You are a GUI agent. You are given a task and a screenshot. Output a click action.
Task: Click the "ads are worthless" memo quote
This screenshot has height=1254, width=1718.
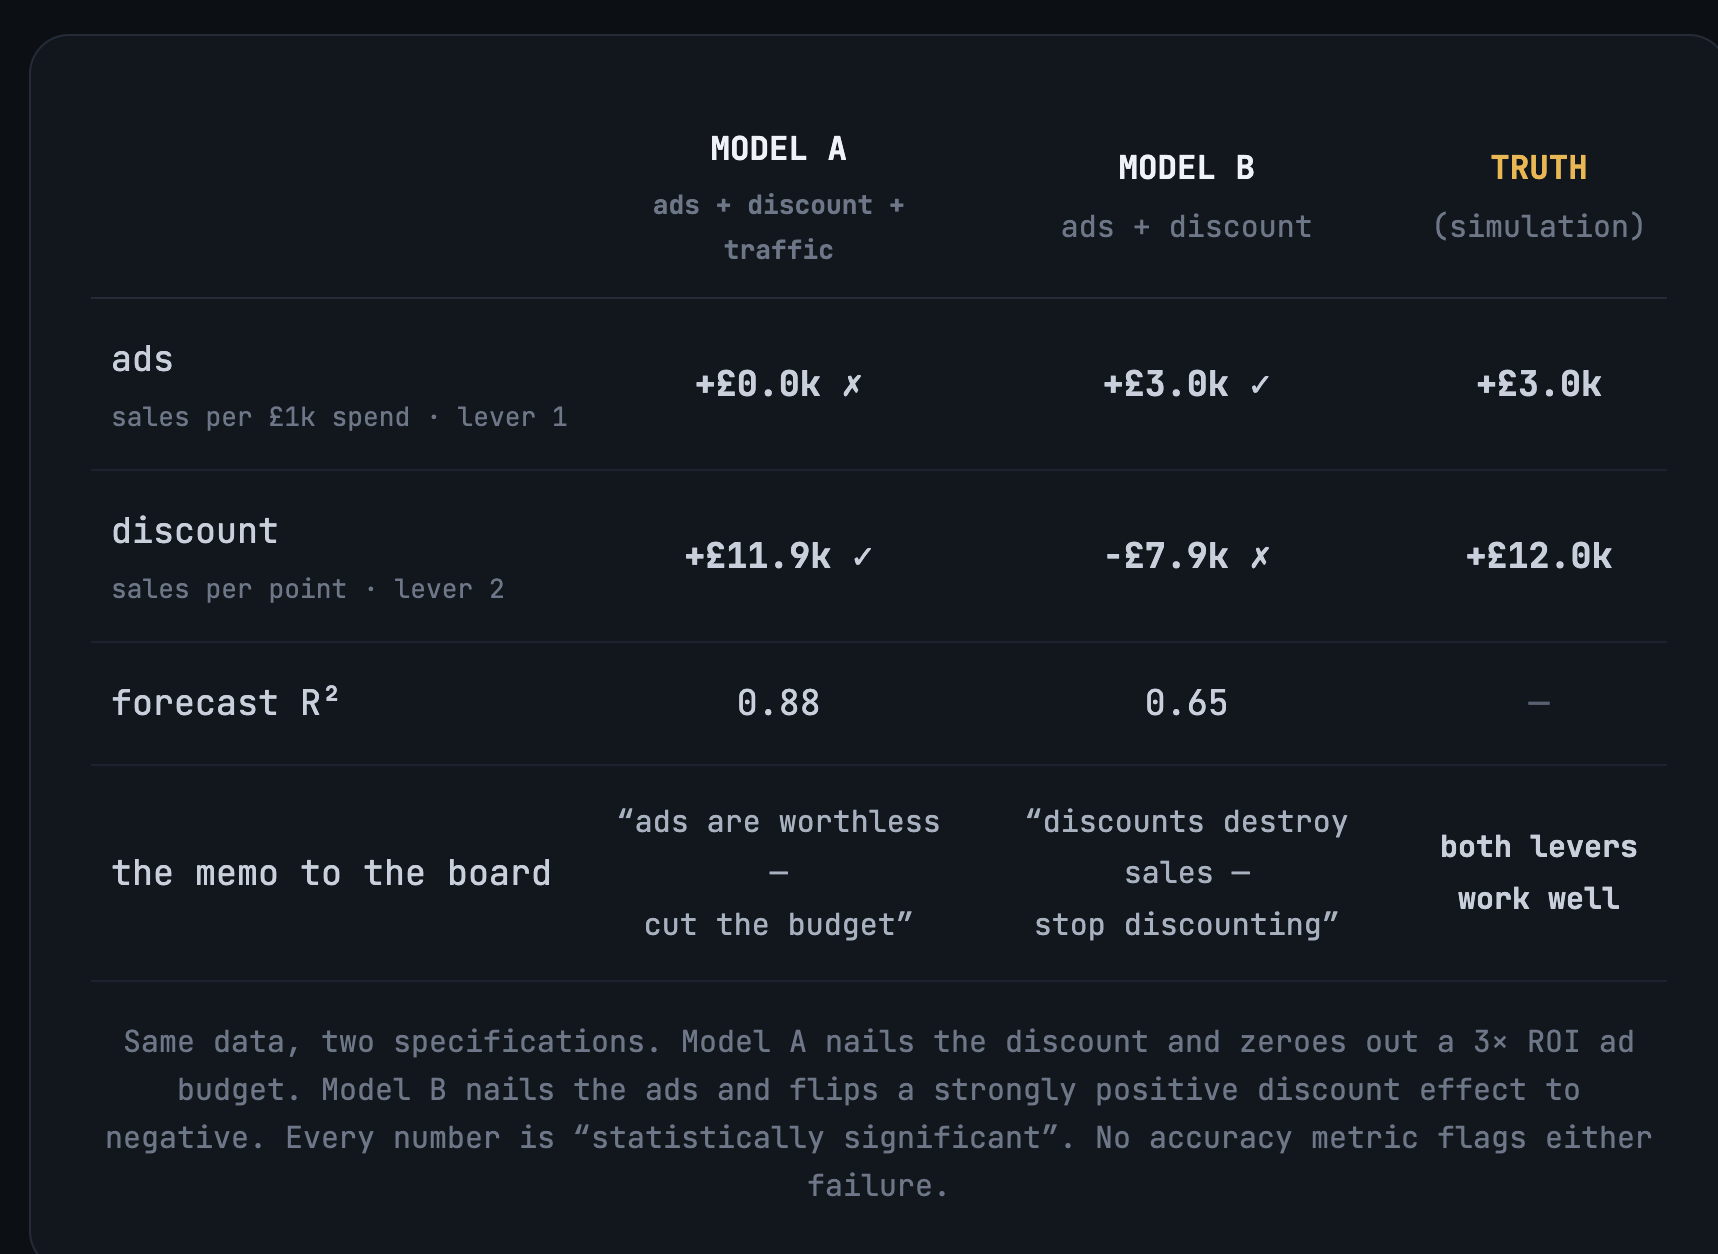778,873
